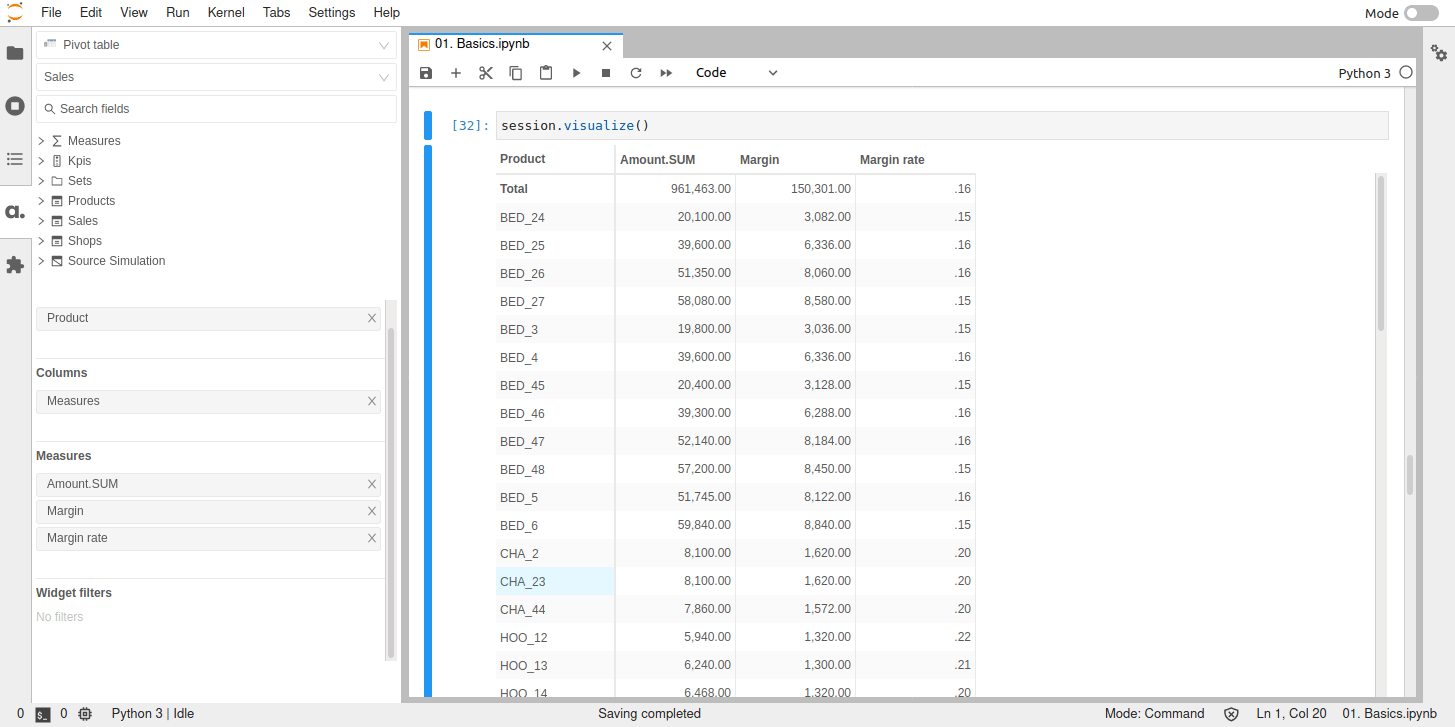Click the Product column header
The image size is (1455, 727).
(555, 159)
